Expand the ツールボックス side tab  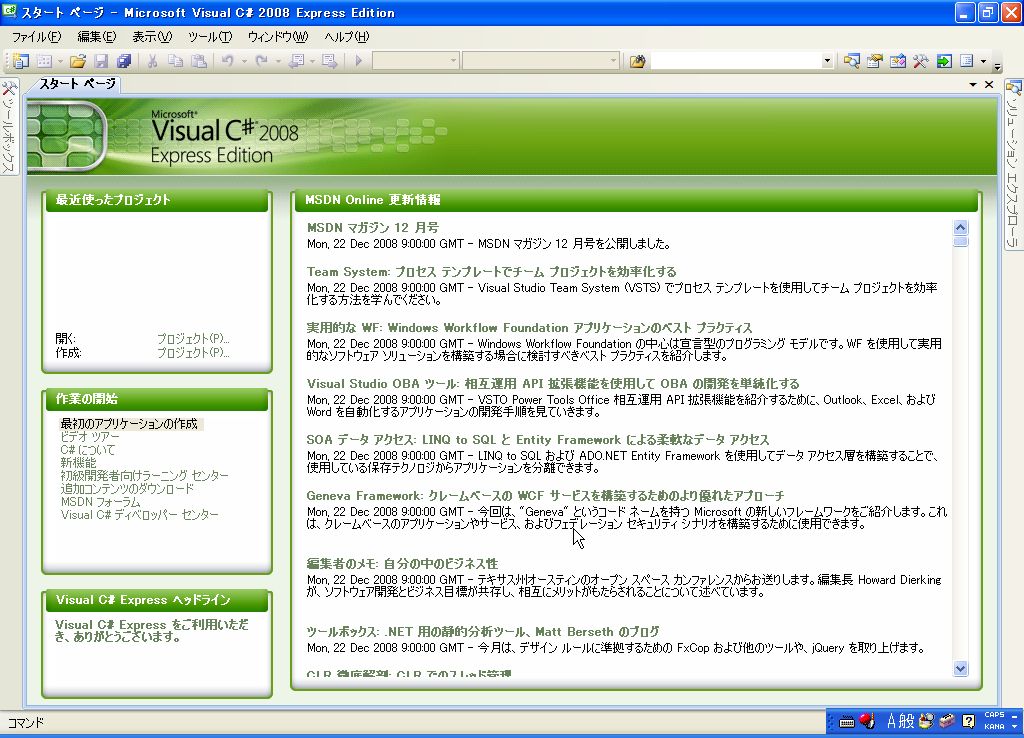8,127
